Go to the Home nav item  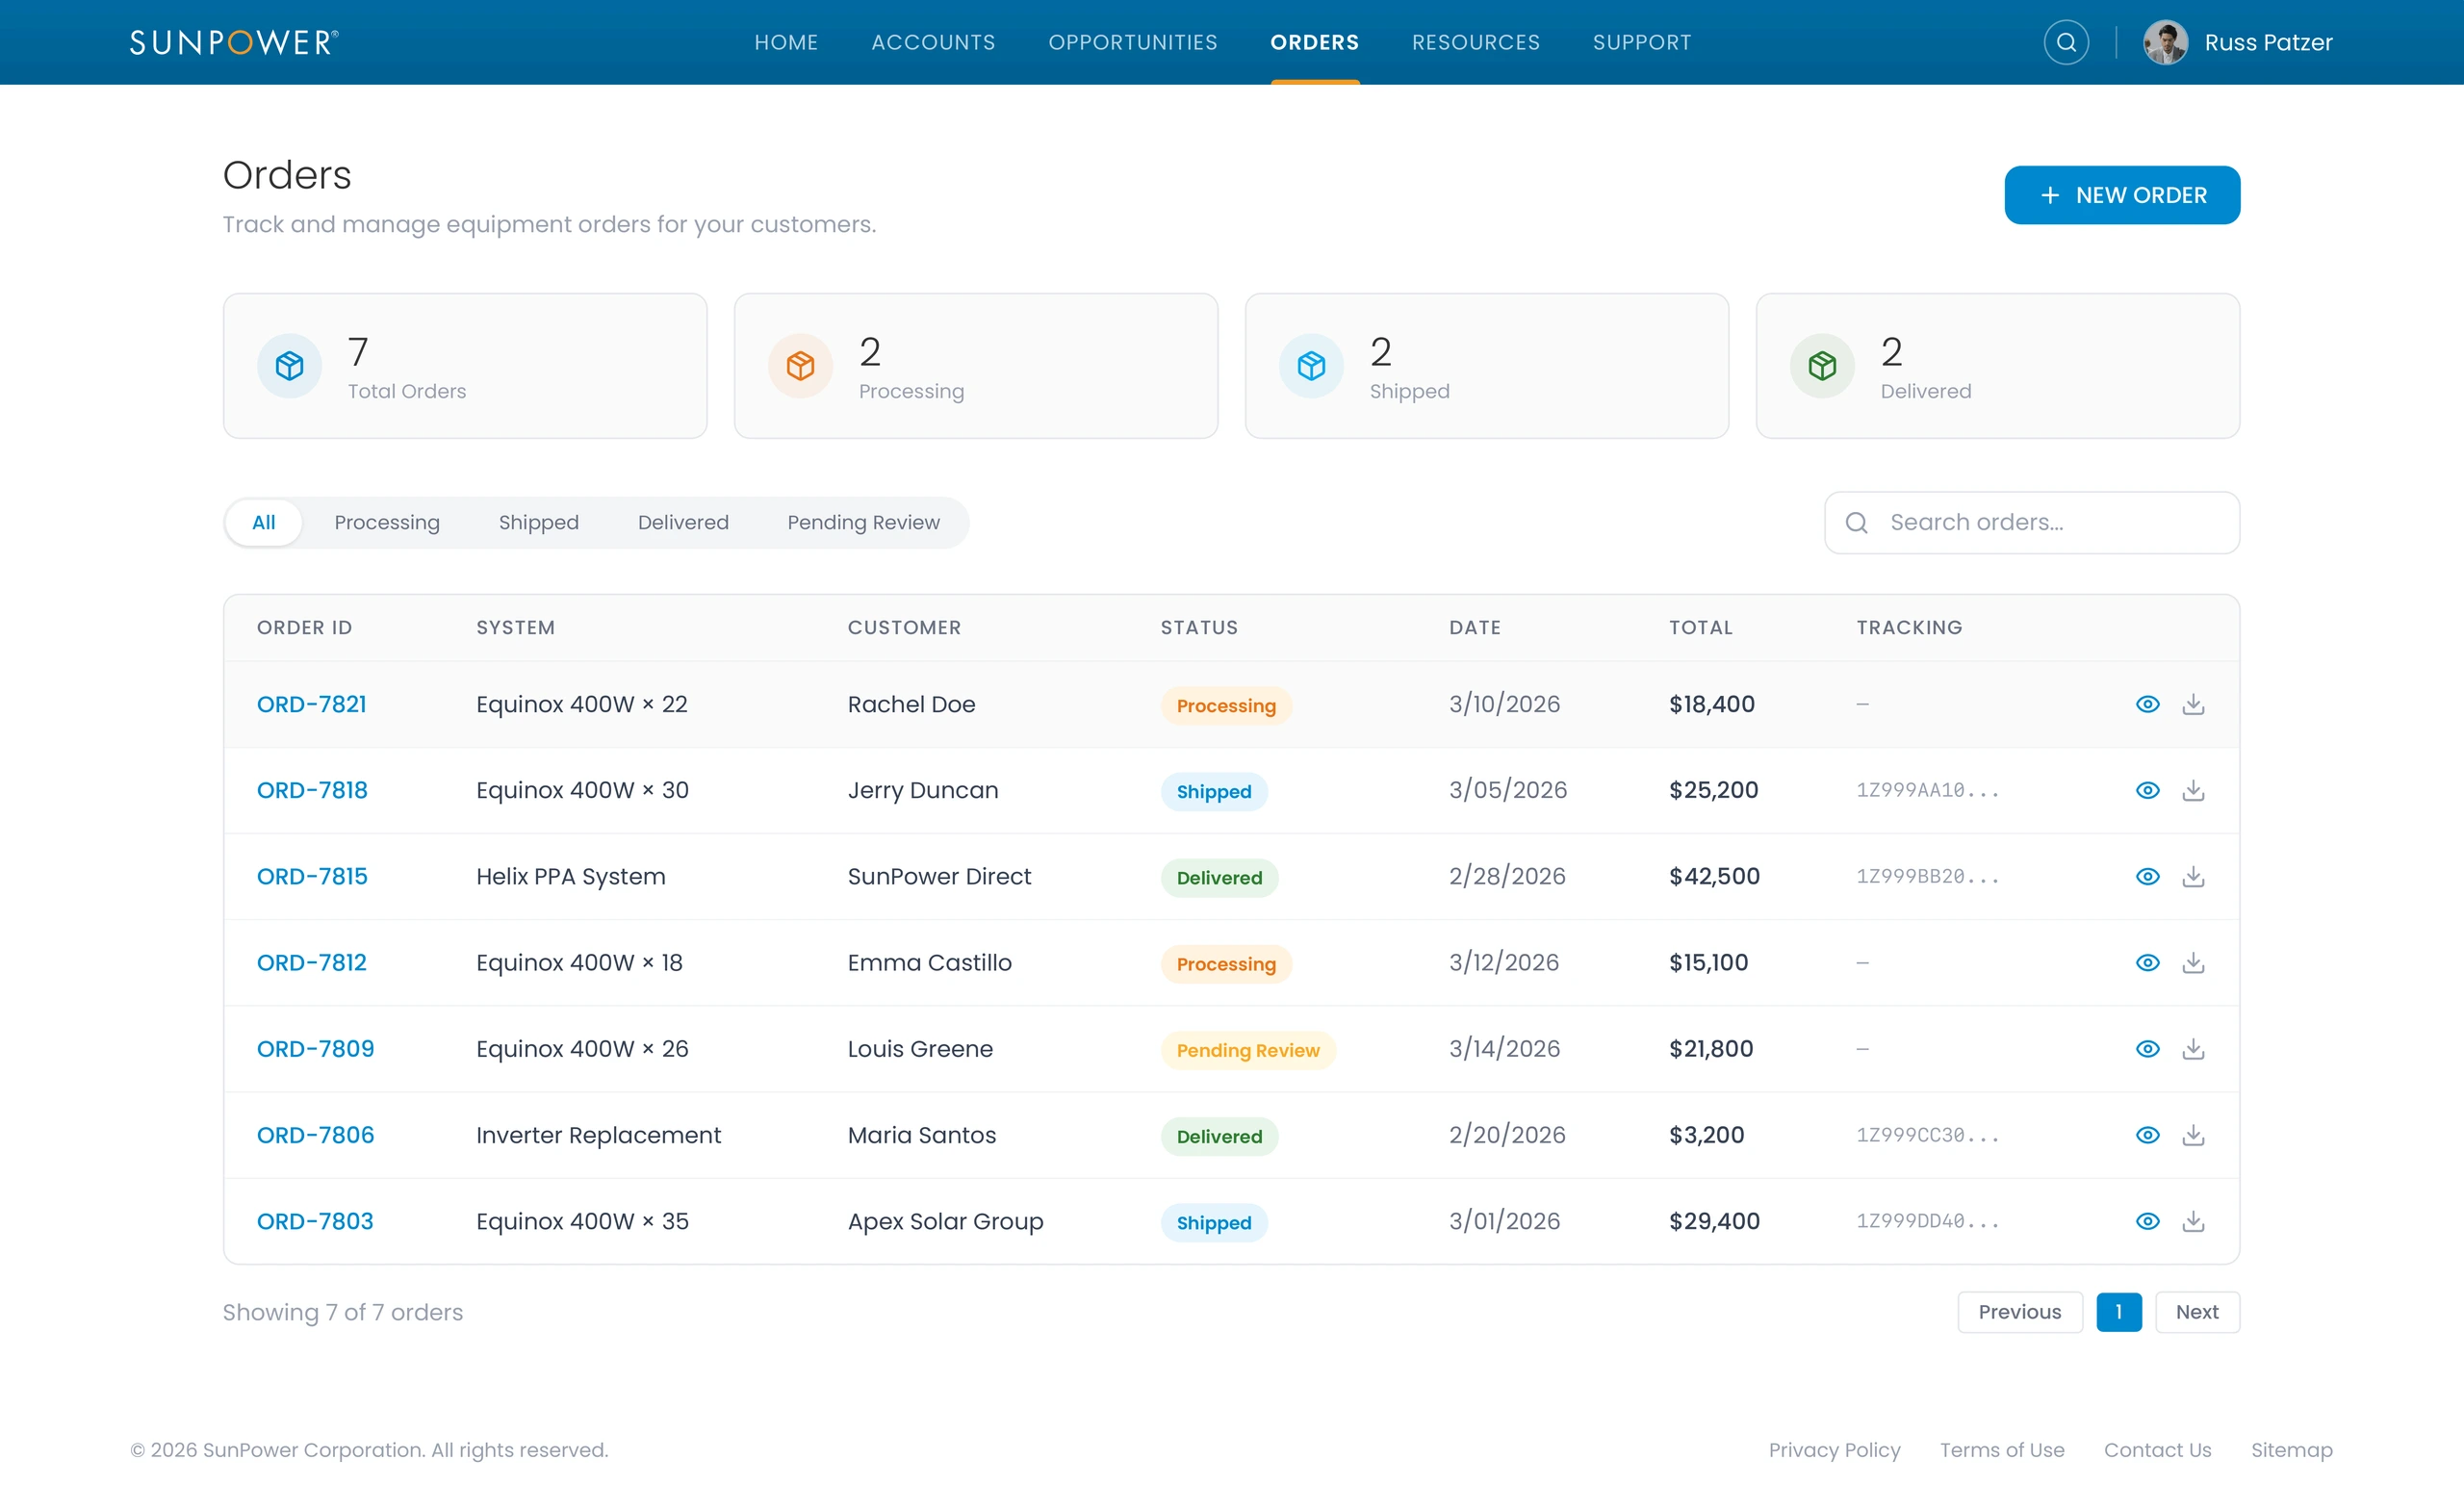click(786, 42)
